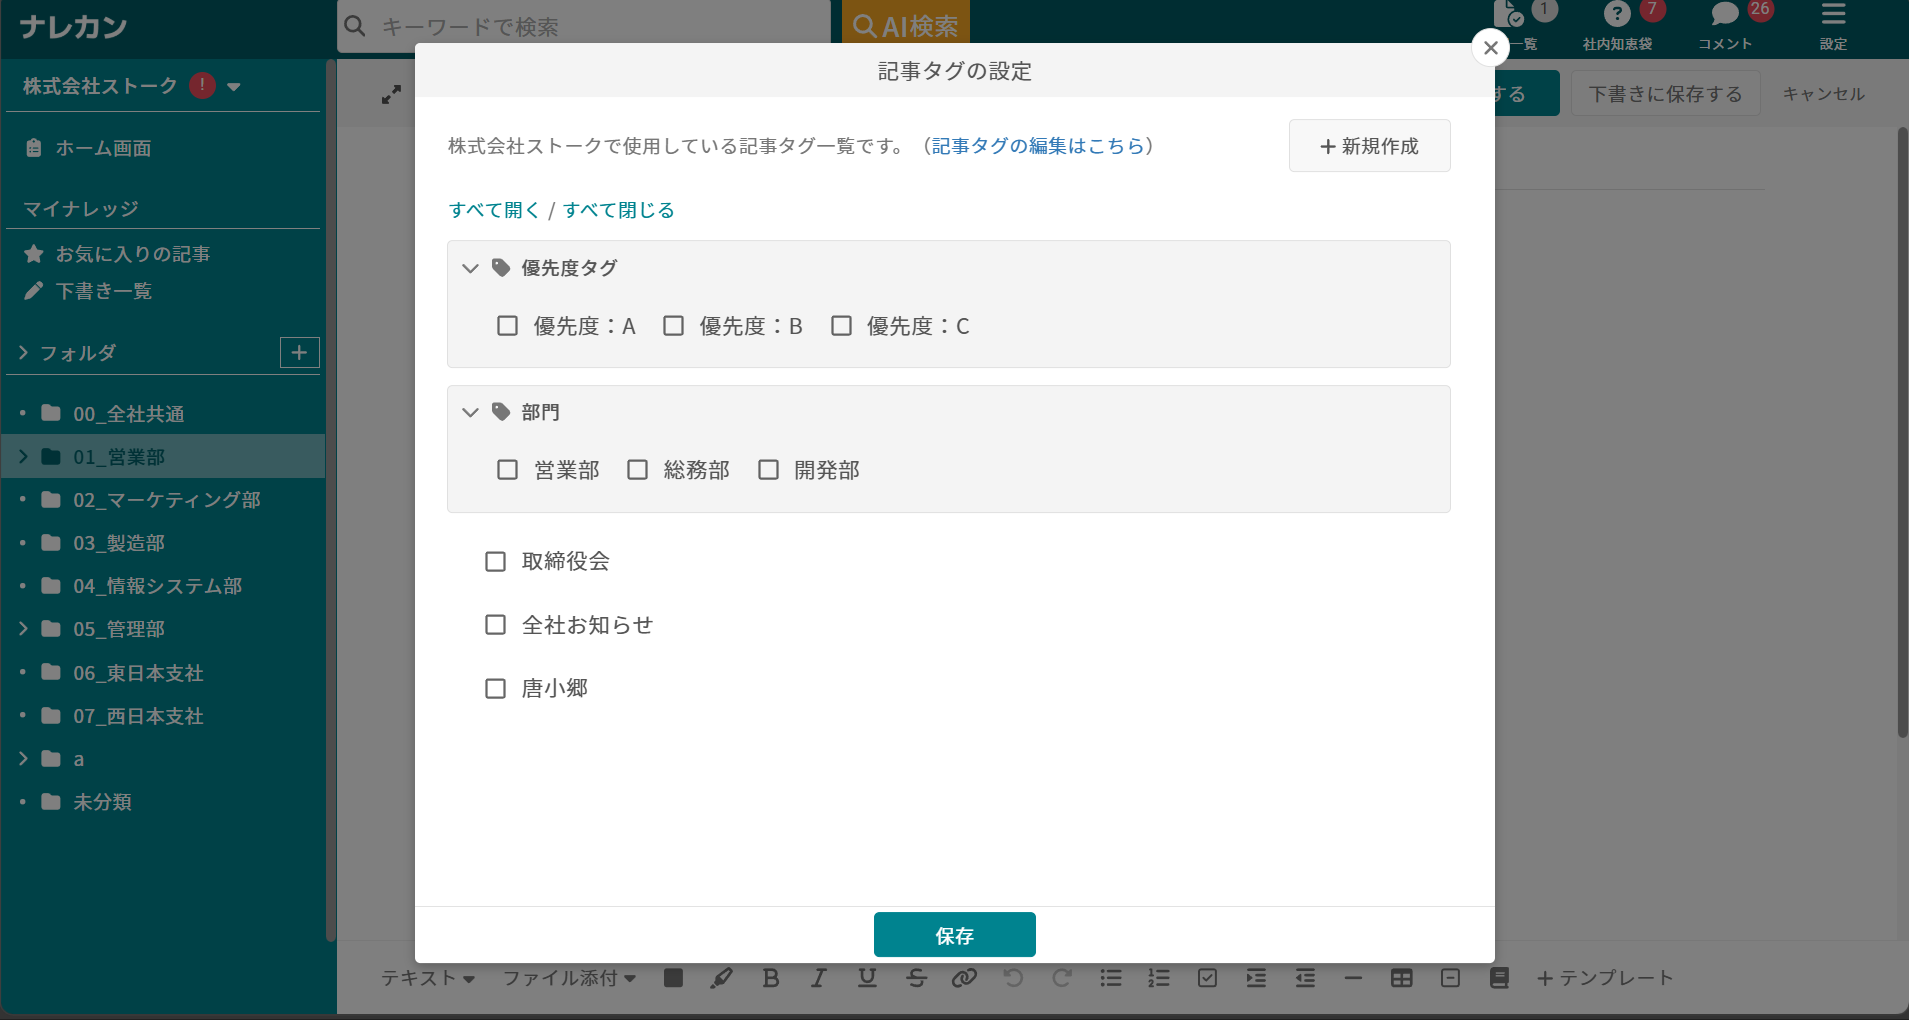This screenshot has height=1020, width=1909.
Task: Insert a hyperlink with the link icon
Action: tap(964, 978)
